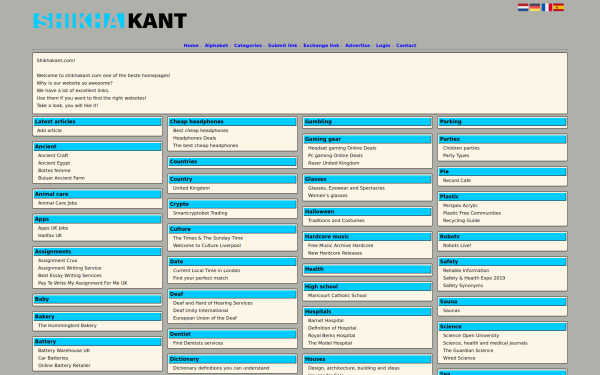Open the Ancient Egypt link
This screenshot has width=600, height=375.
tap(54, 163)
